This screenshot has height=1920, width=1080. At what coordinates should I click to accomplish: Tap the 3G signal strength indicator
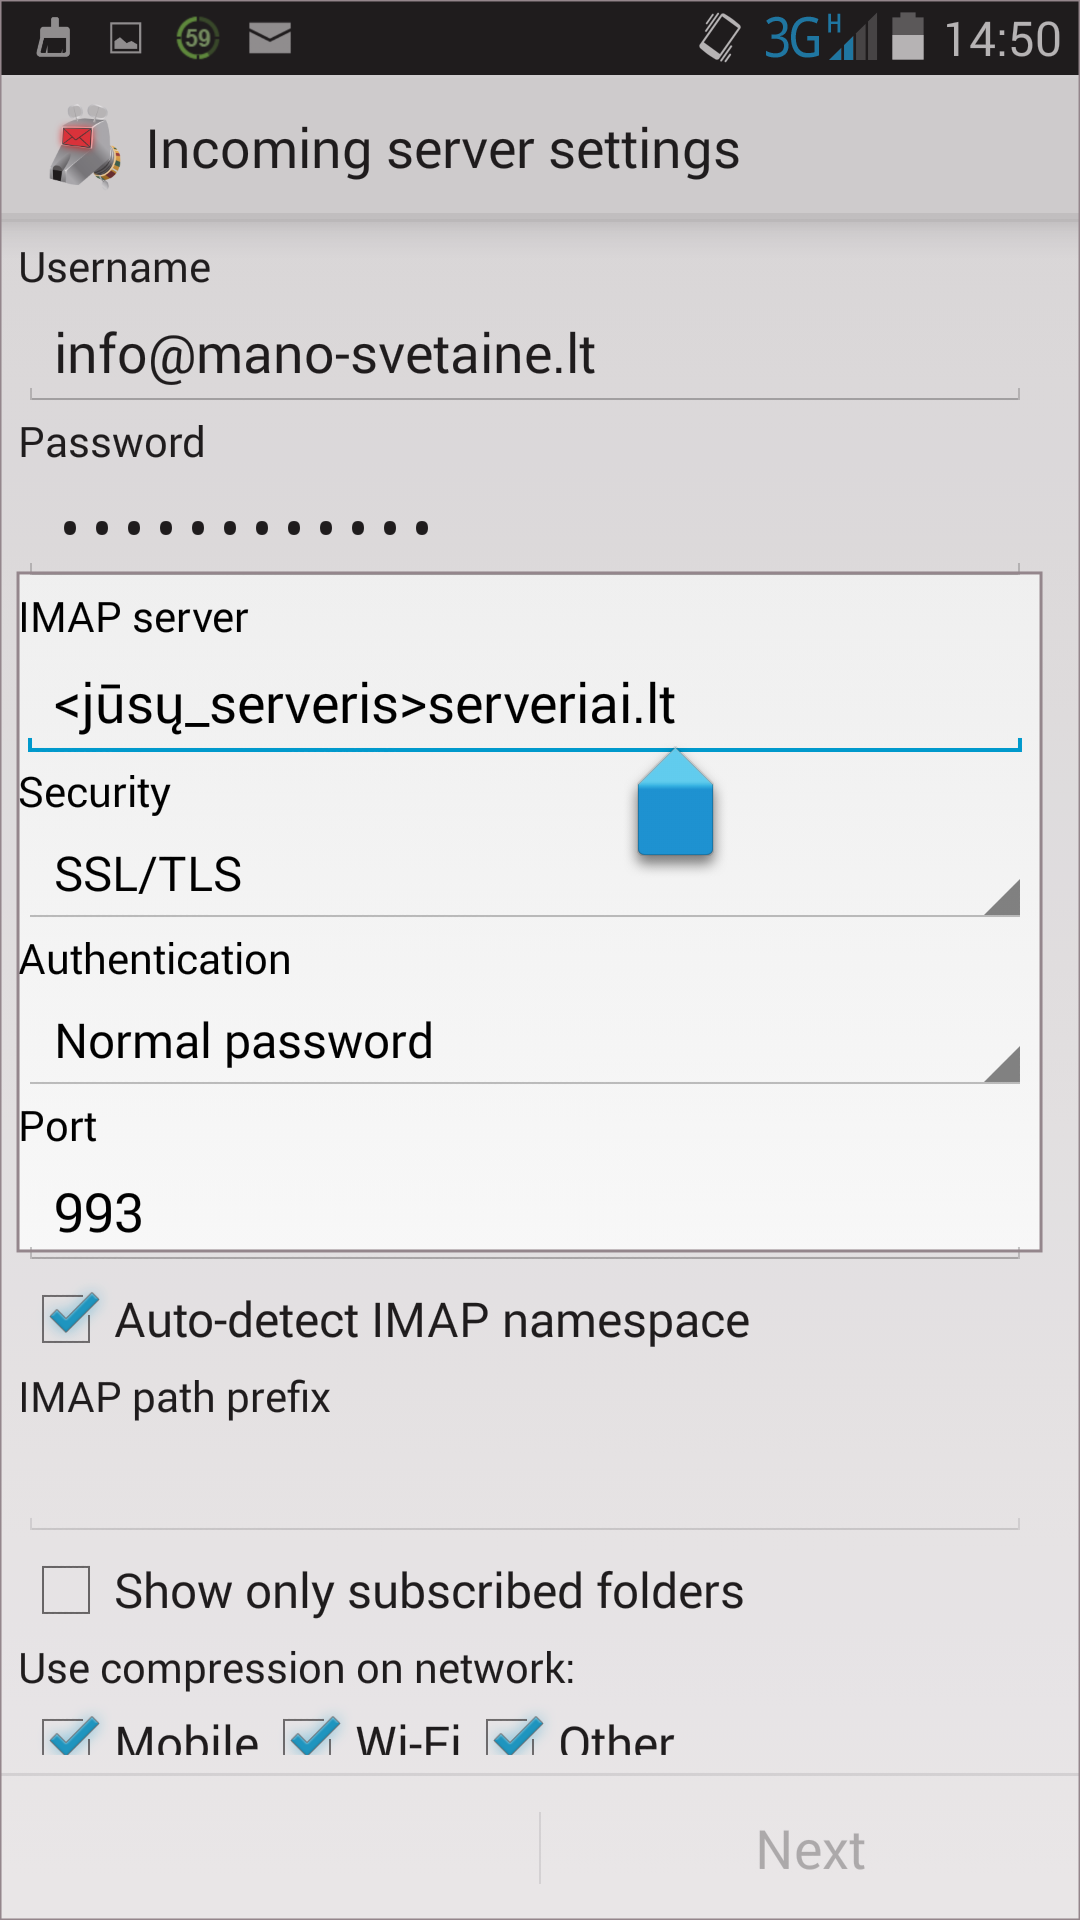(820, 38)
